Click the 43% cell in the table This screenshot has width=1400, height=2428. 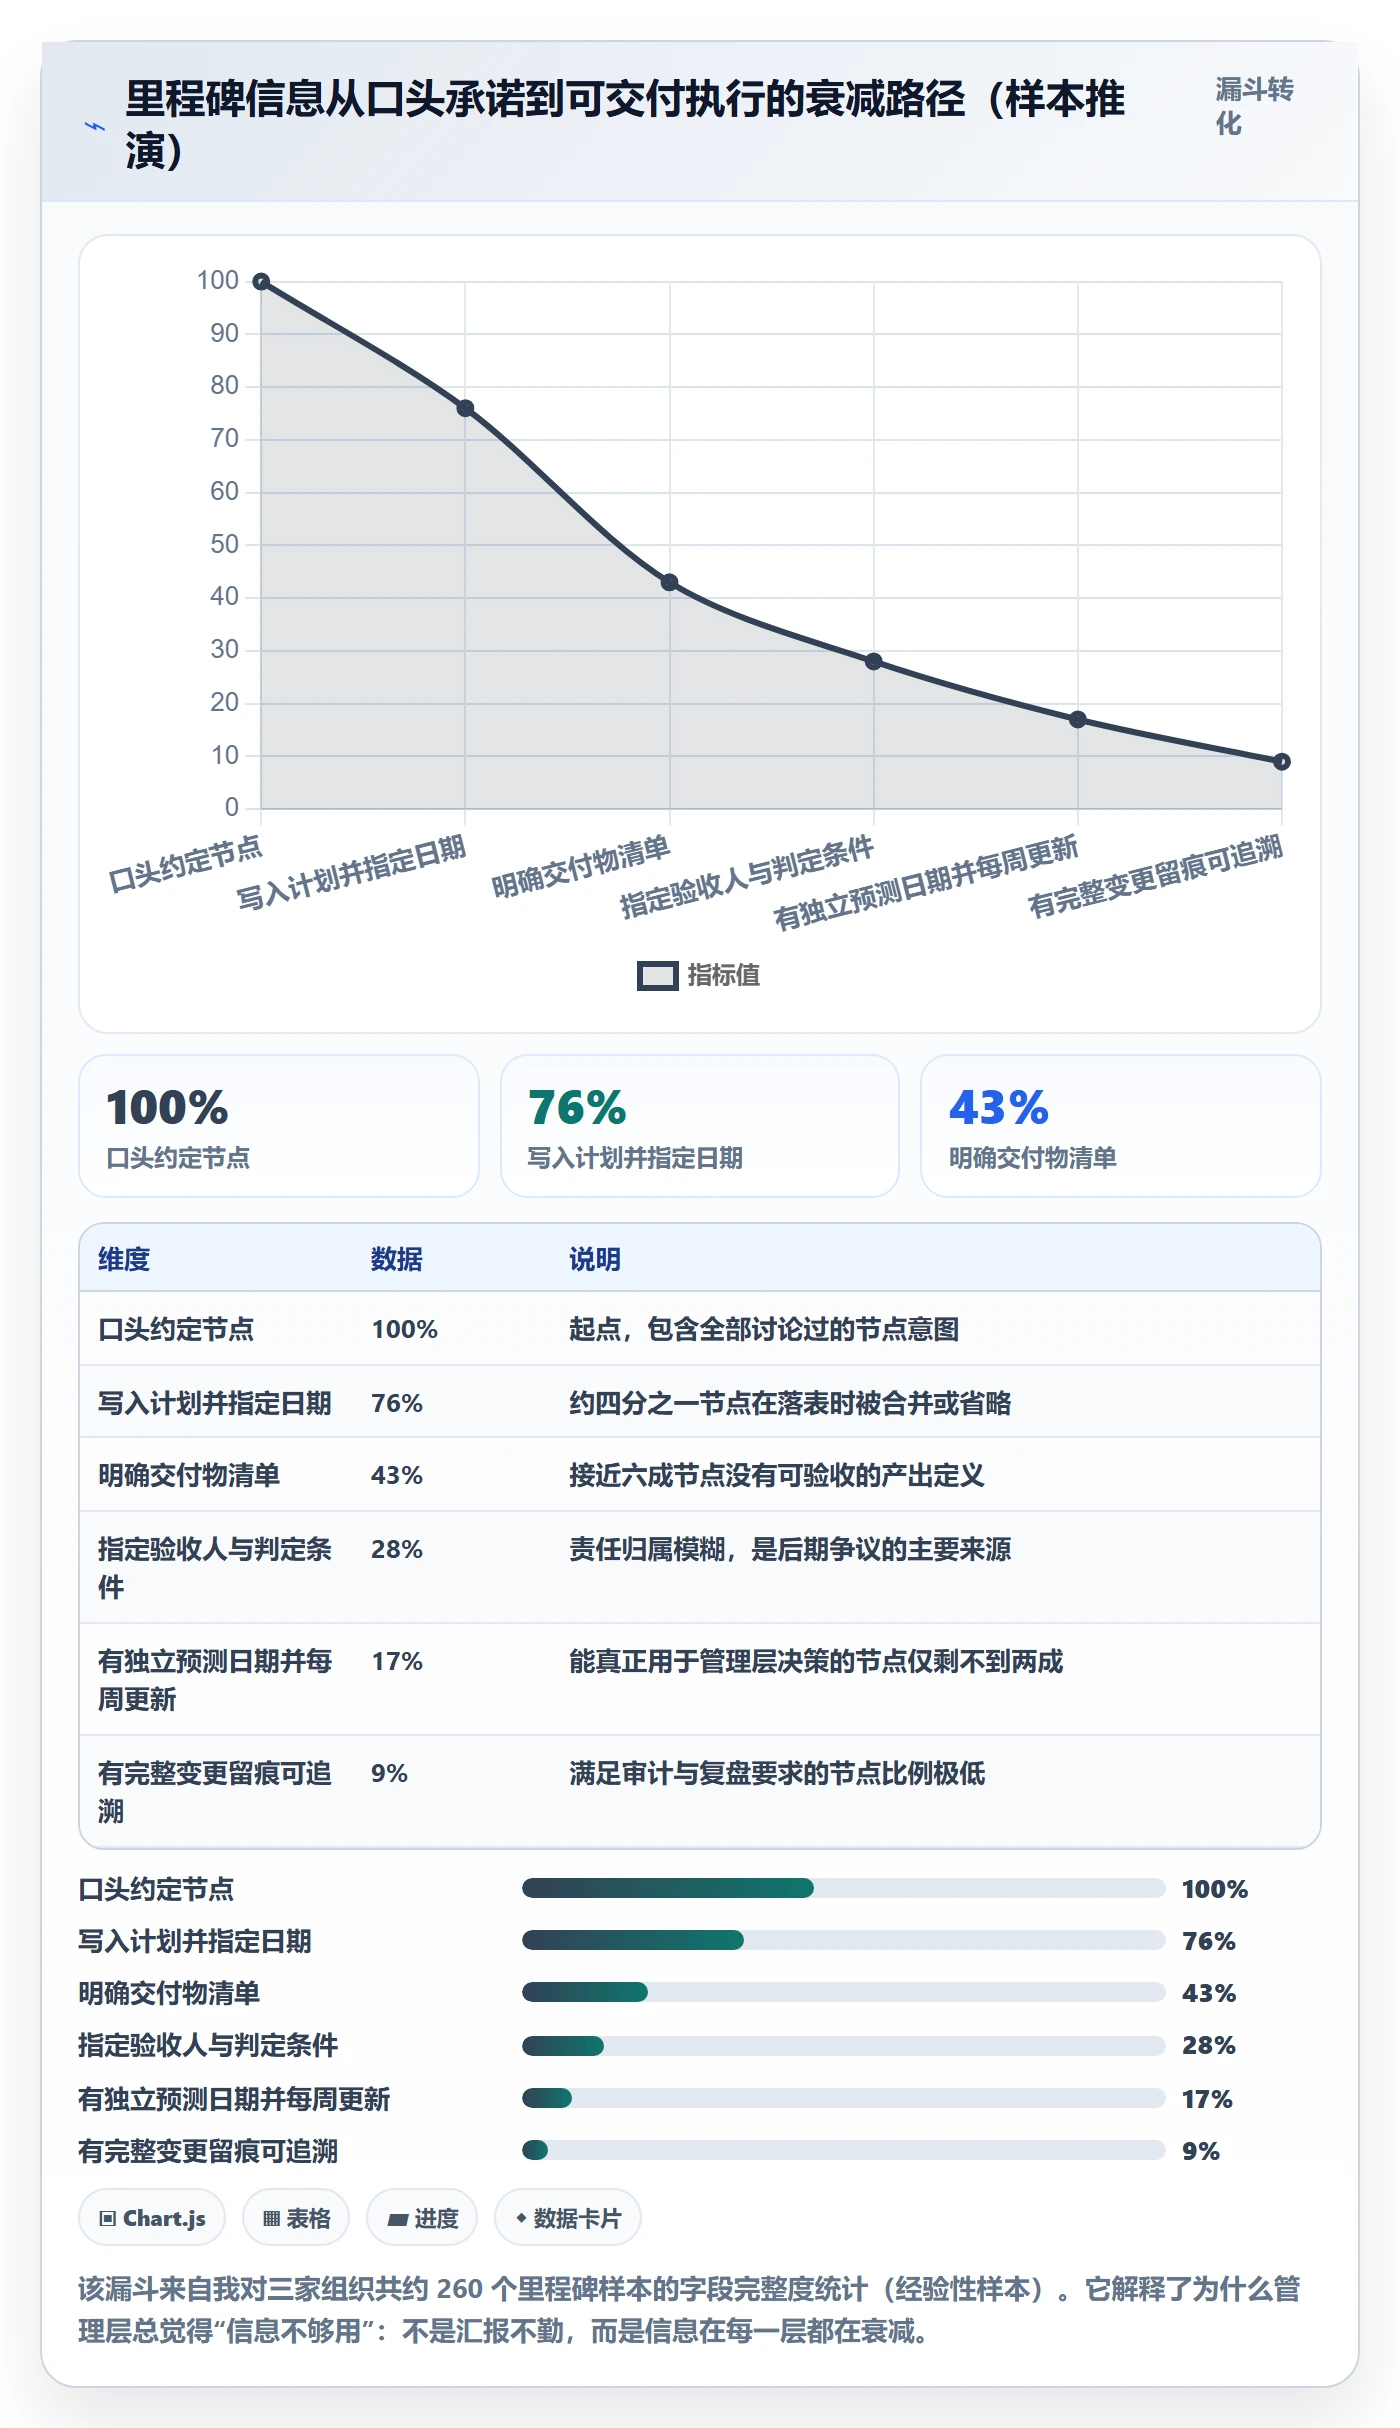coord(397,1476)
